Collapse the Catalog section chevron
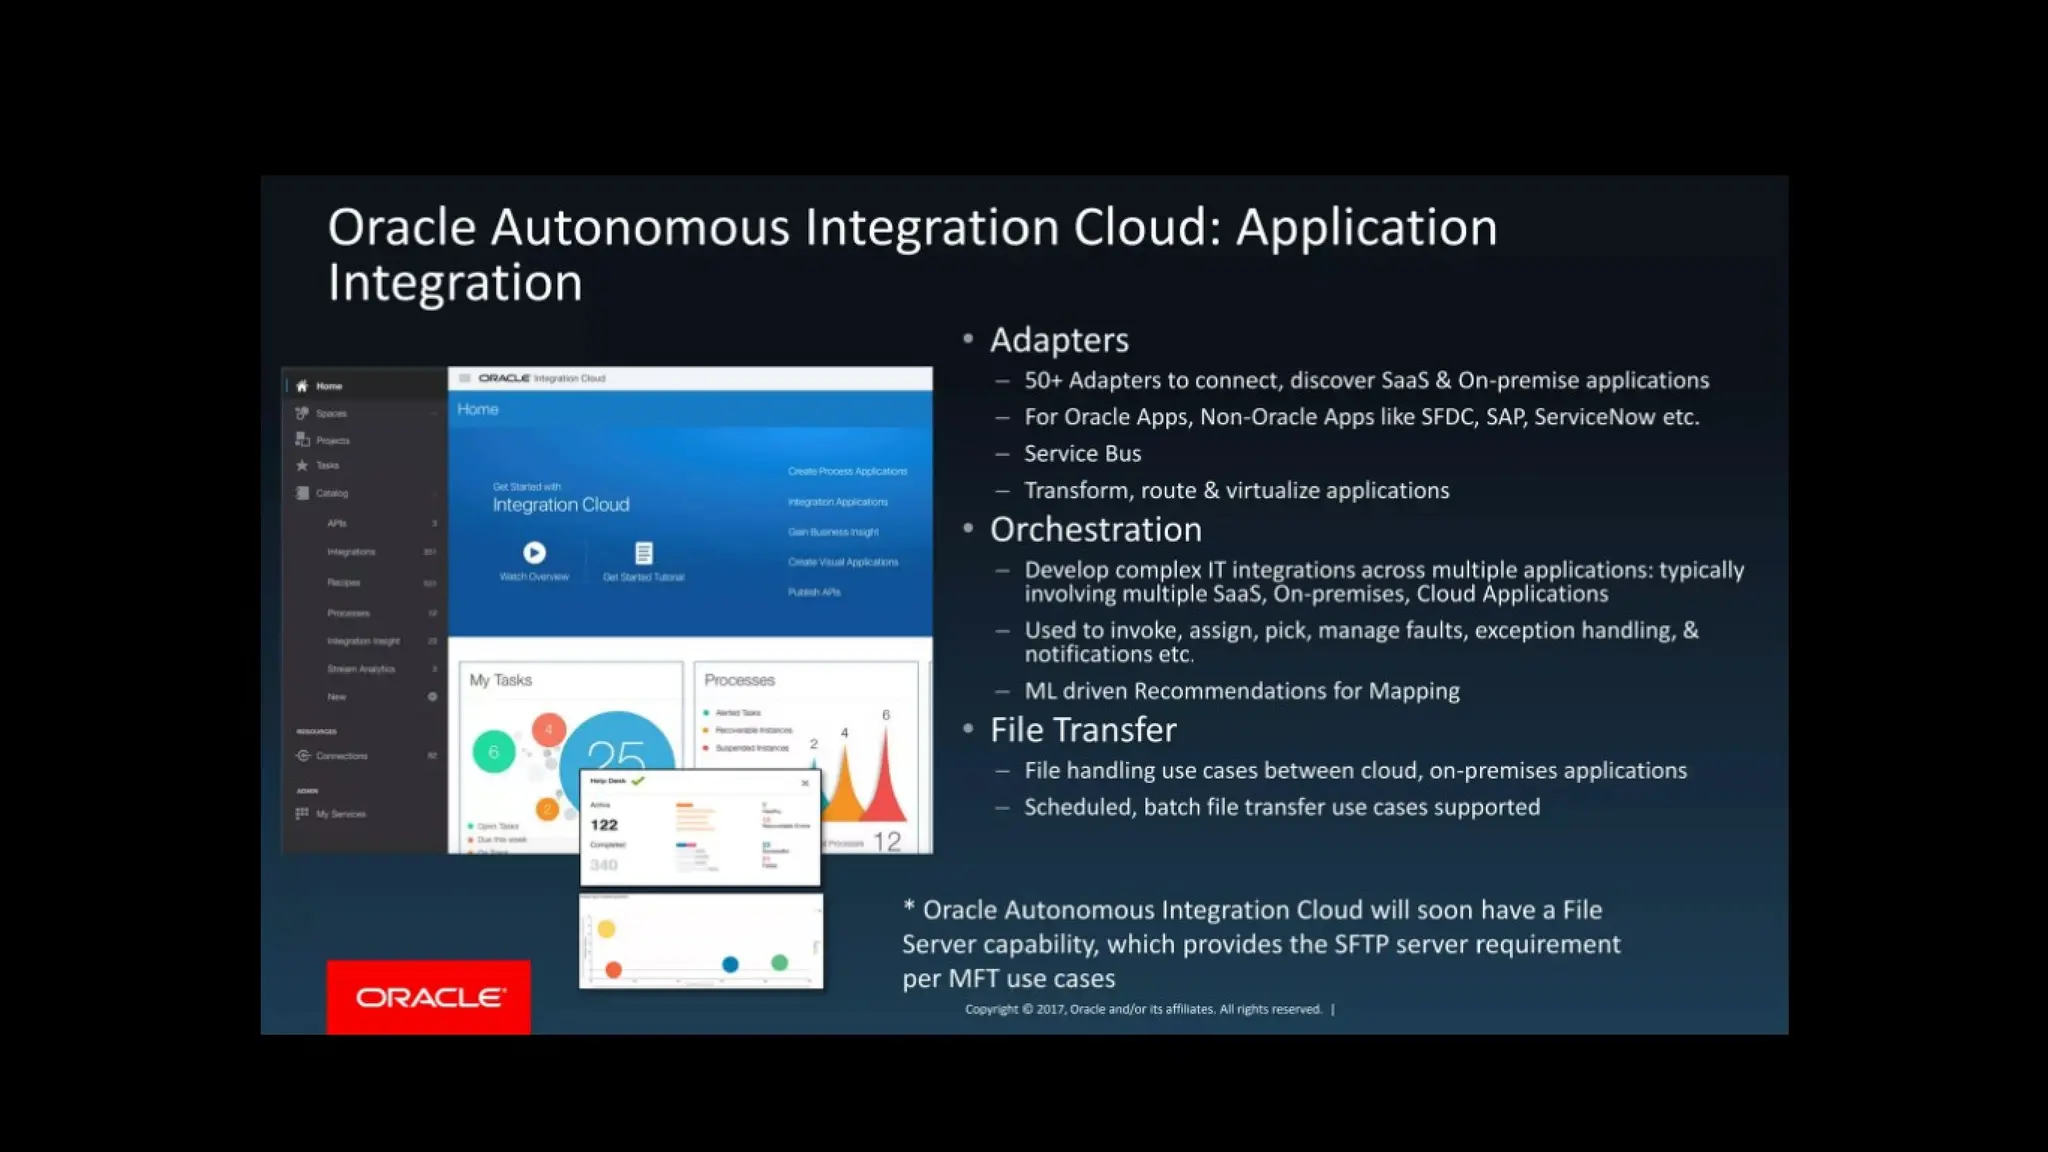The height and width of the screenshot is (1152, 2048). [x=434, y=493]
